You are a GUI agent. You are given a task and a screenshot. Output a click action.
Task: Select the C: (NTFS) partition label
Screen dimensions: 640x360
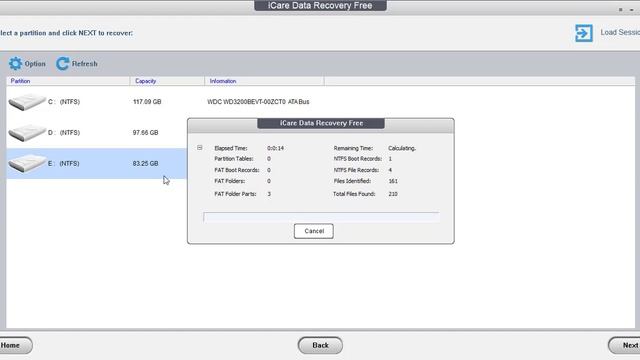tap(64, 102)
